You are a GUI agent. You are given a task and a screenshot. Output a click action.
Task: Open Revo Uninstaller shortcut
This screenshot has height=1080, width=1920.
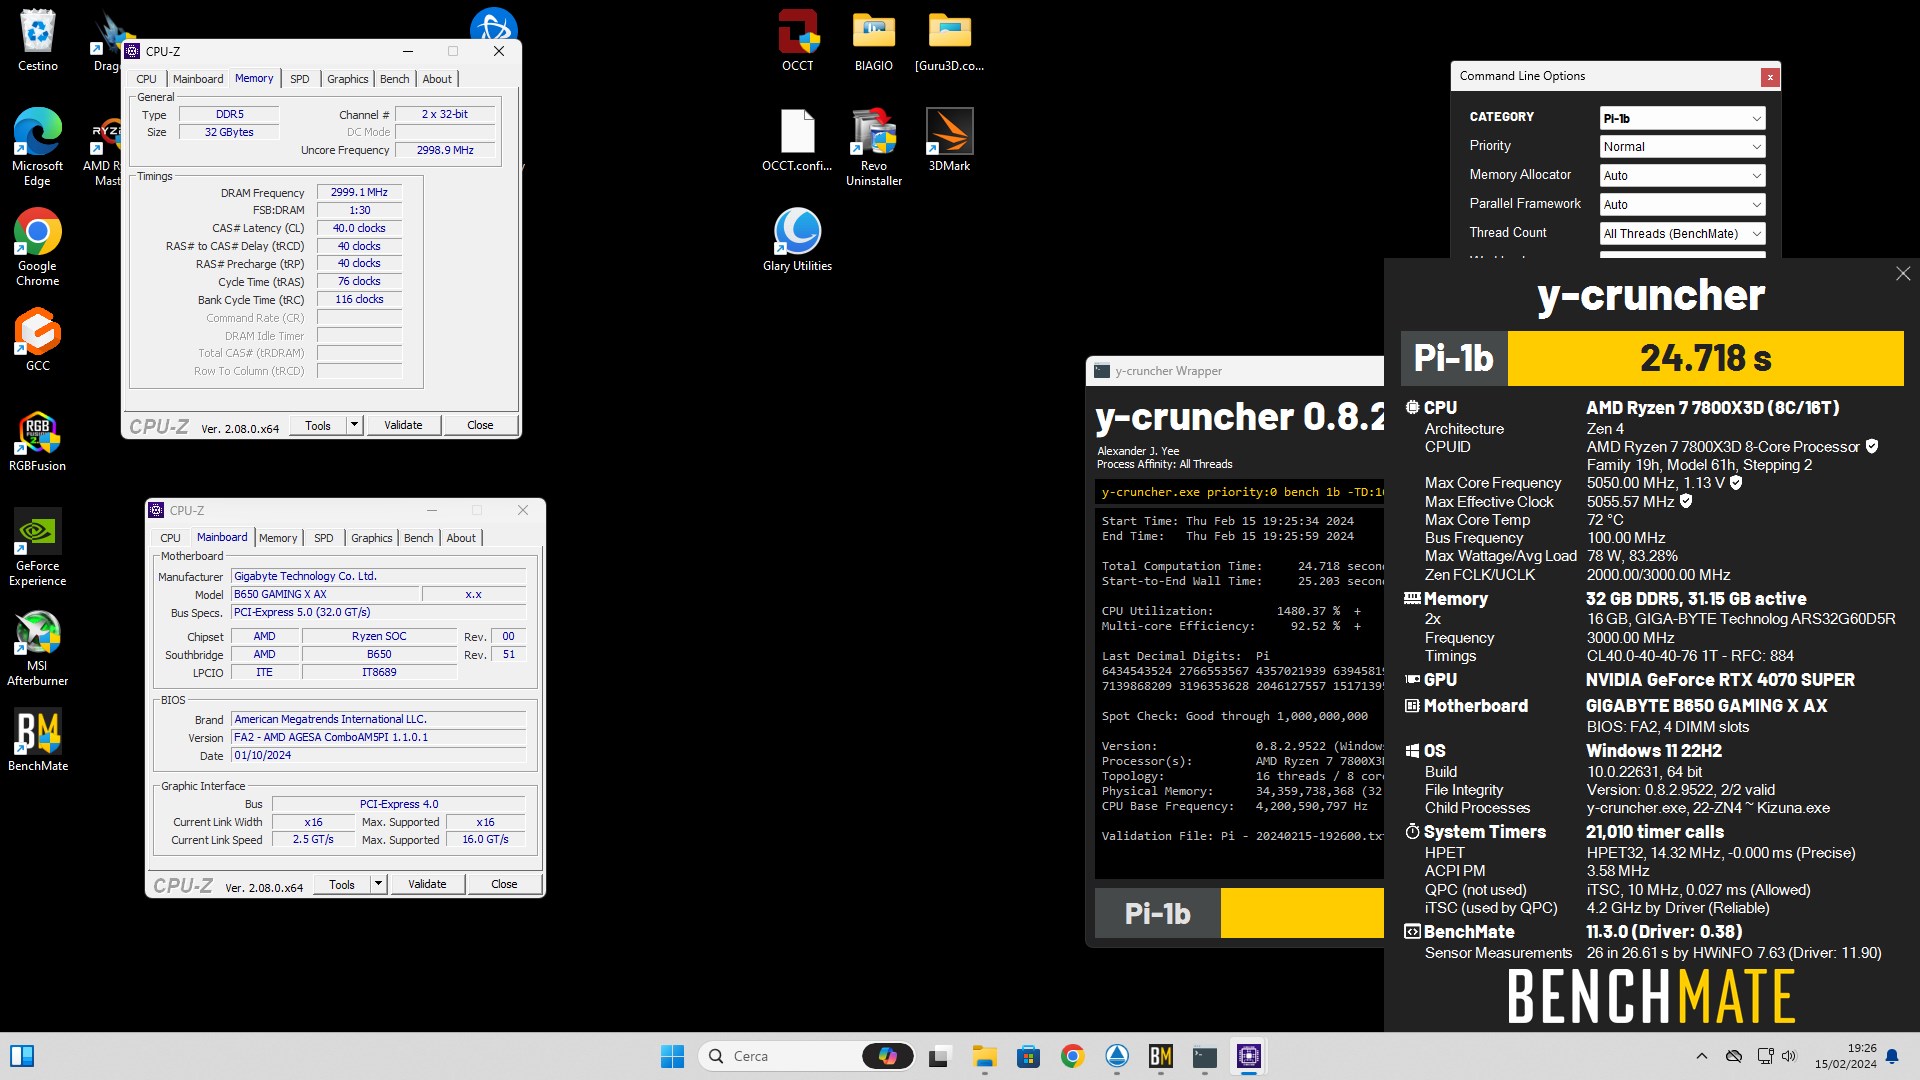coord(873,147)
